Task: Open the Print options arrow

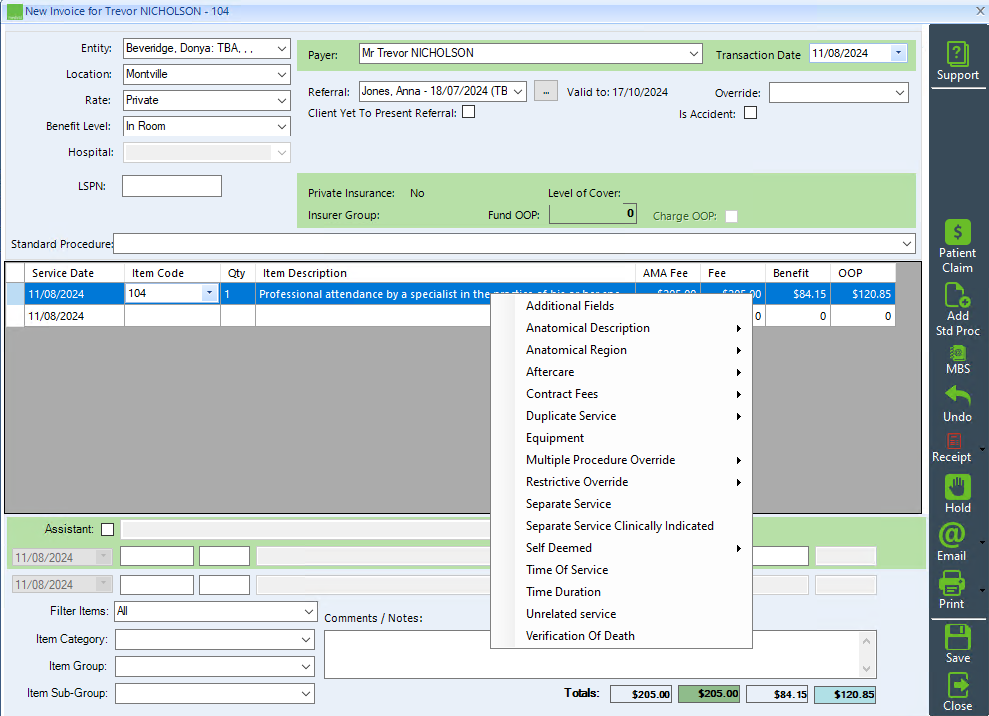Action: click(x=981, y=591)
